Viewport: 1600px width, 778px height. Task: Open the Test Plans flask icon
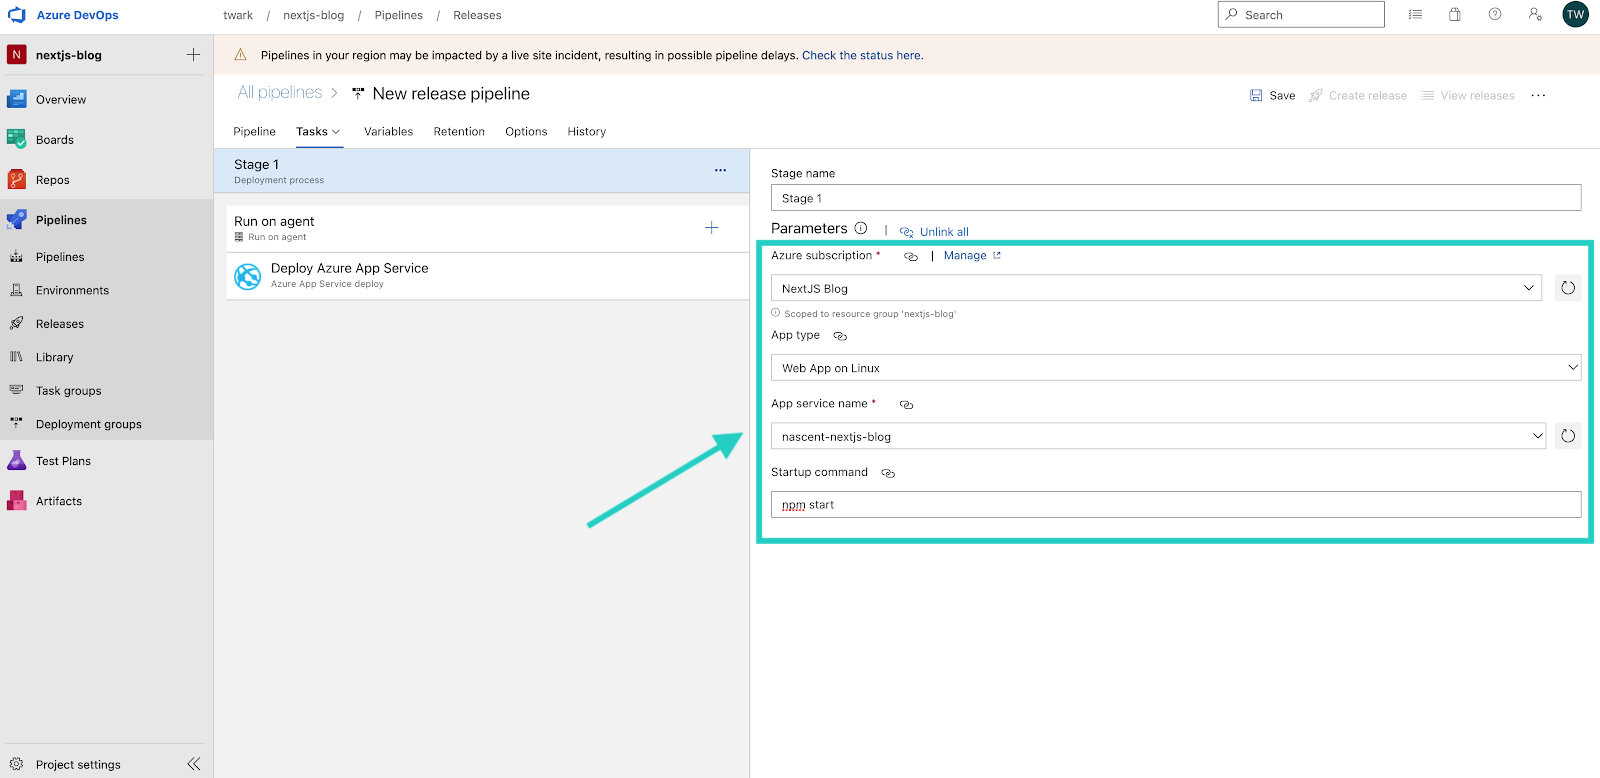17,460
